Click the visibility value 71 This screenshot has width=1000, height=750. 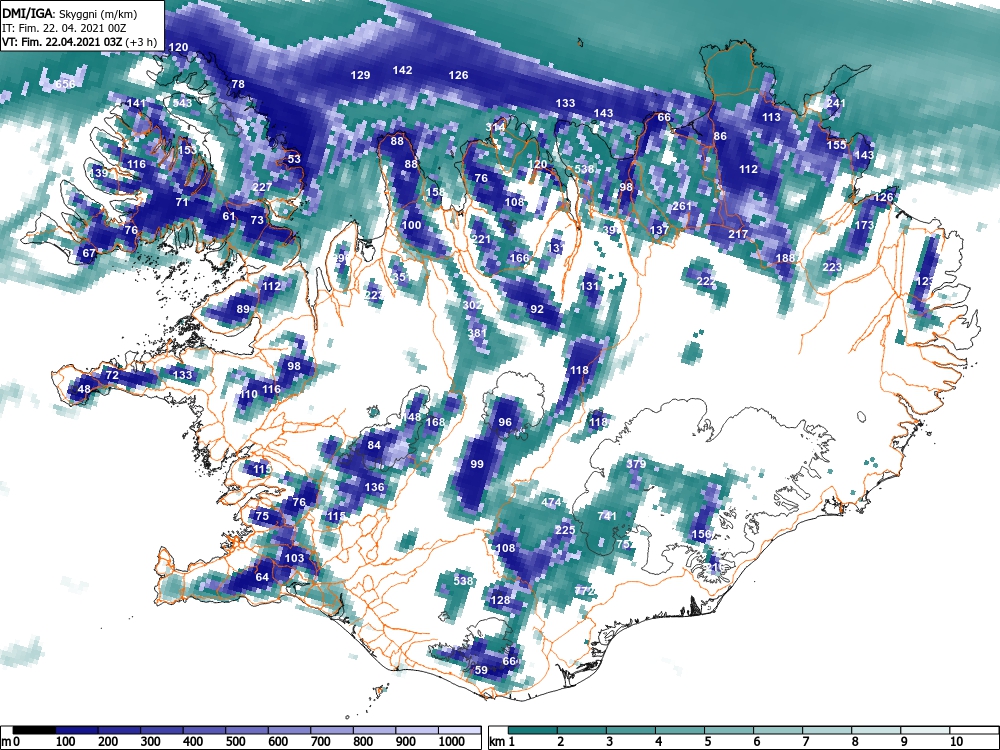tap(182, 202)
